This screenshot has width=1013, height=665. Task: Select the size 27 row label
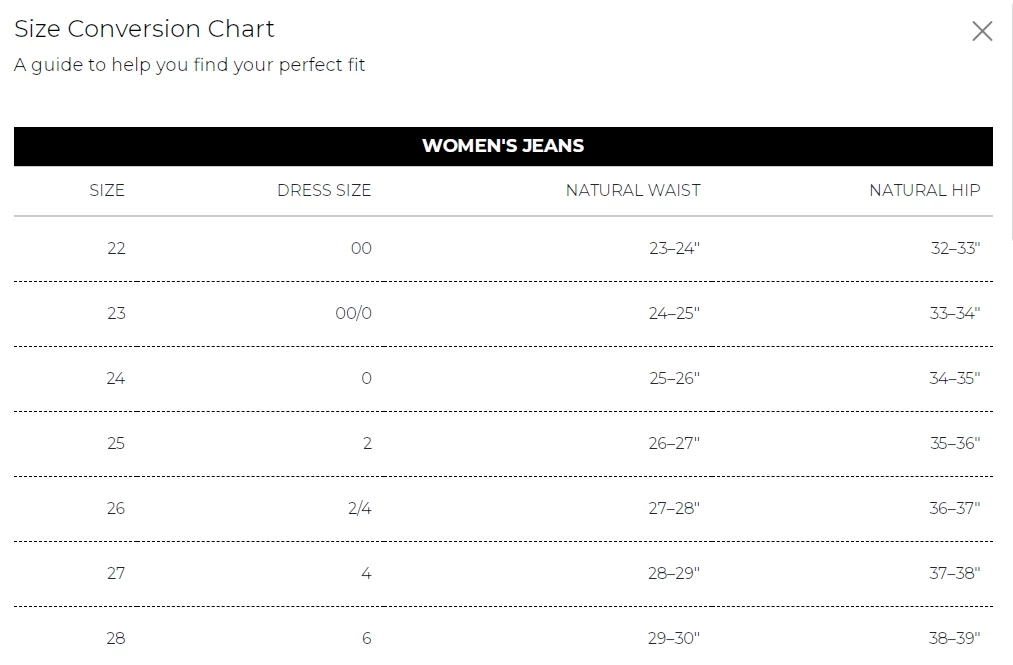click(x=116, y=573)
